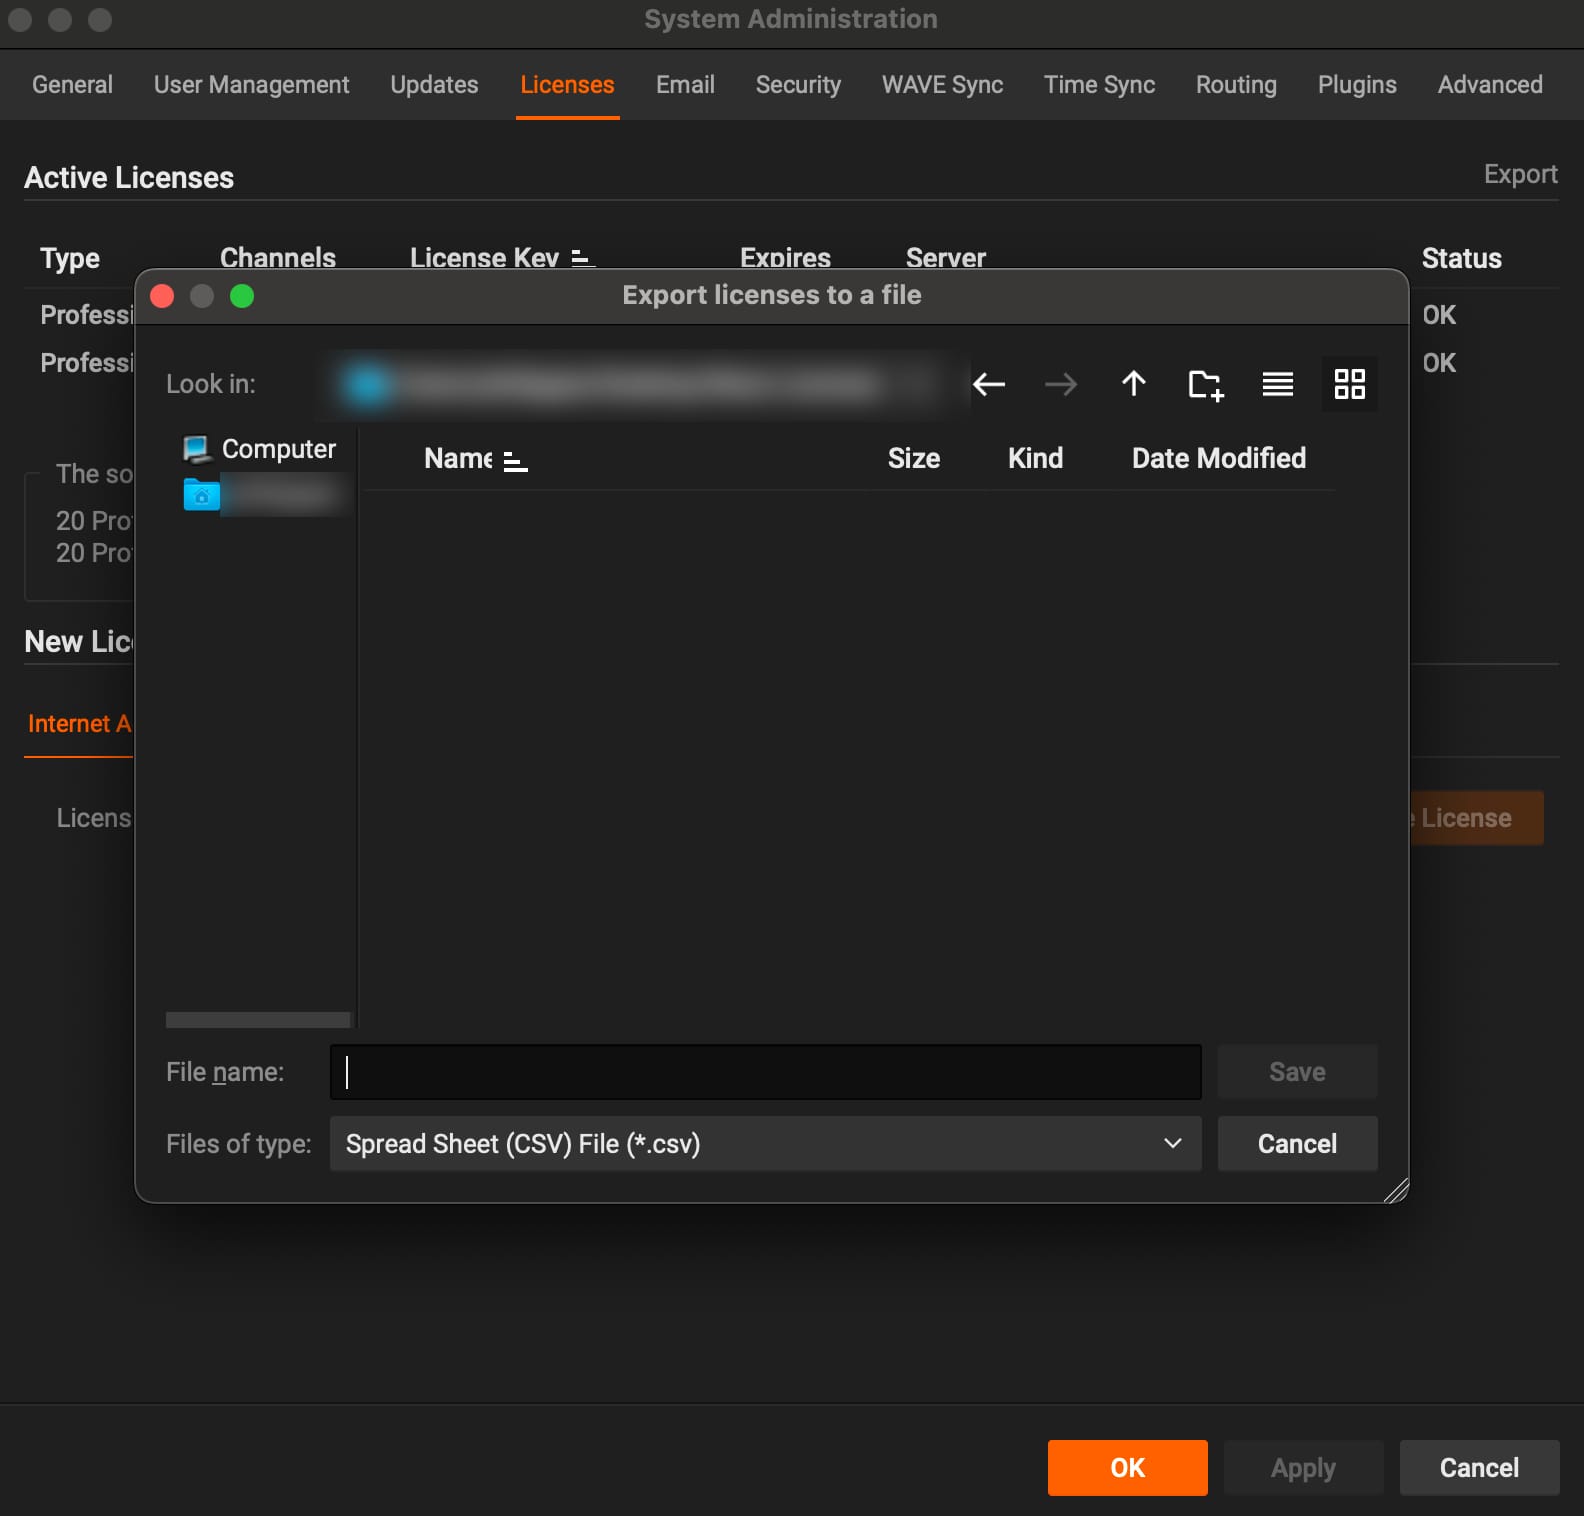The image size is (1584, 1516).
Task: Sort licenses by the Type column
Action: click(70, 259)
